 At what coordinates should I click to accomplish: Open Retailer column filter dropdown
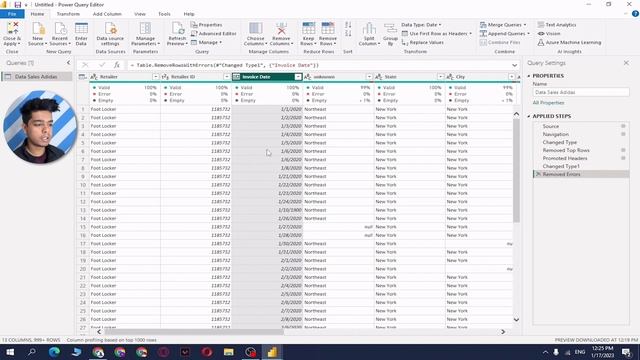[x=156, y=77]
